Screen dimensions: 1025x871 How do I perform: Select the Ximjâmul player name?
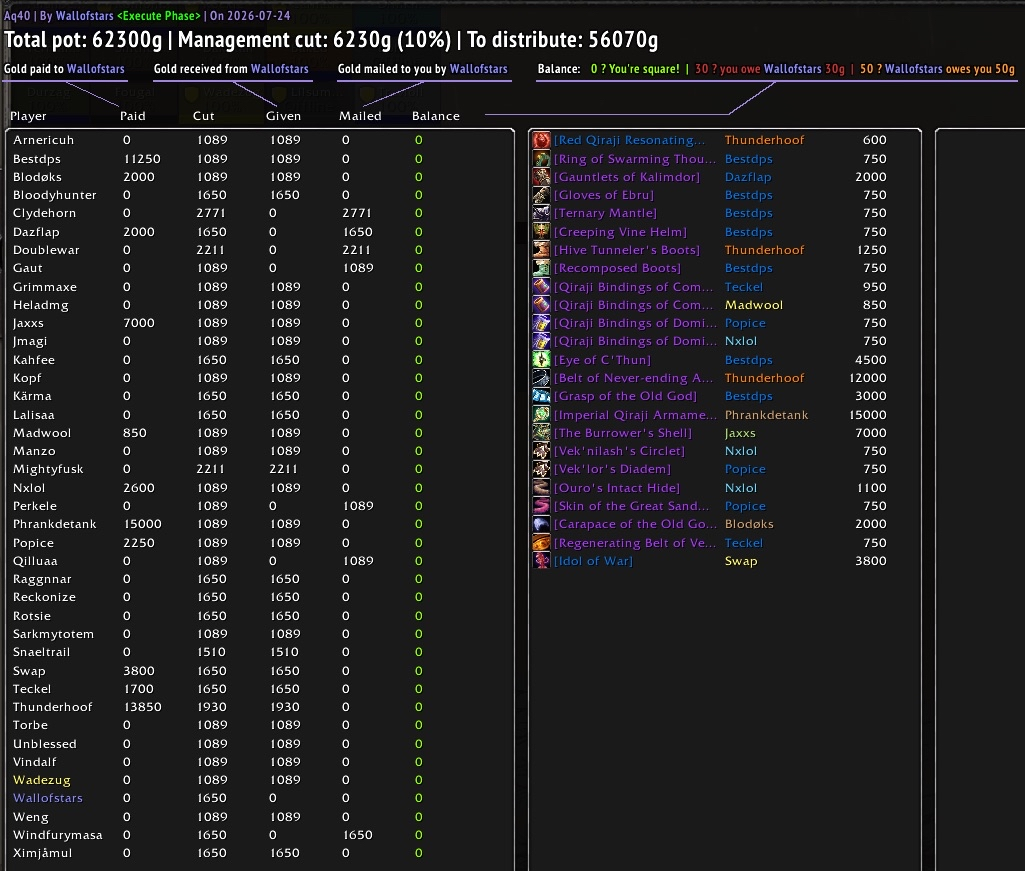tap(42, 853)
